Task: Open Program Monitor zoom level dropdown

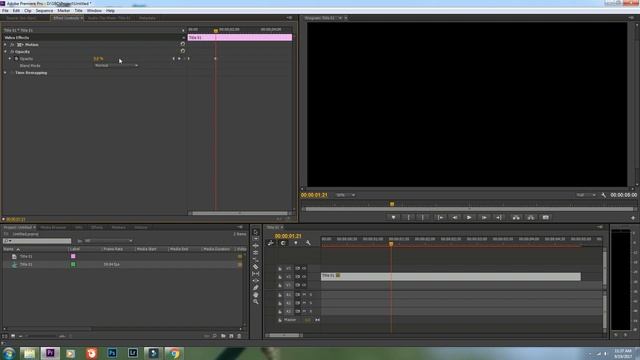Action: (345, 195)
